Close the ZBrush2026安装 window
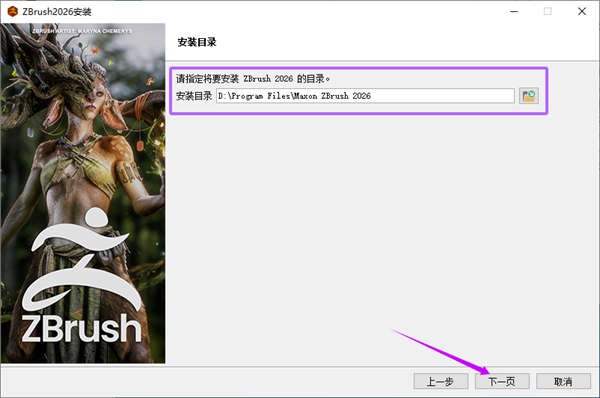 (x=582, y=11)
